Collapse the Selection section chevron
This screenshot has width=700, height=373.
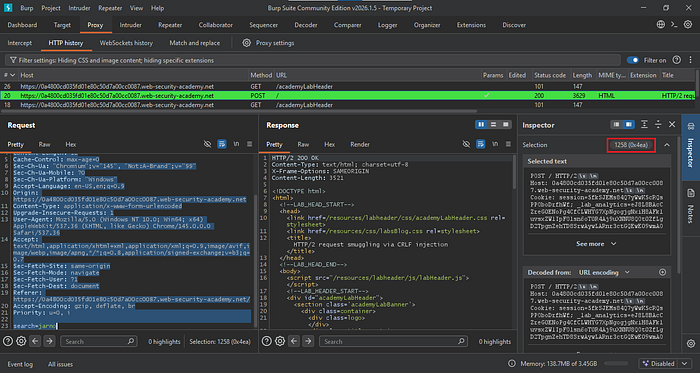[x=667, y=145]
